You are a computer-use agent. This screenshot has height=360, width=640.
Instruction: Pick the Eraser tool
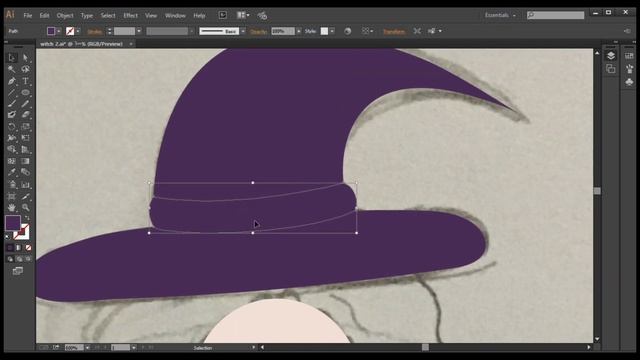pyautogui.click(x=25, y=115)
